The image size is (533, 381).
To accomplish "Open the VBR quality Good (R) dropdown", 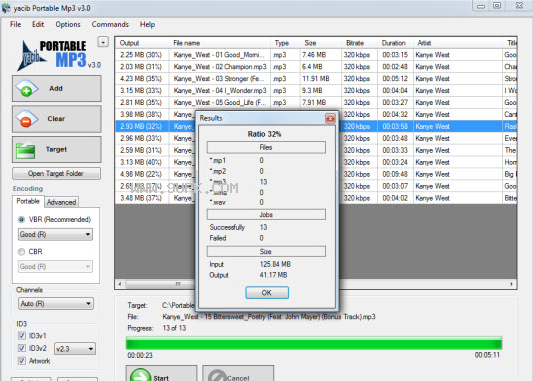I will click(x=55, y=234).
